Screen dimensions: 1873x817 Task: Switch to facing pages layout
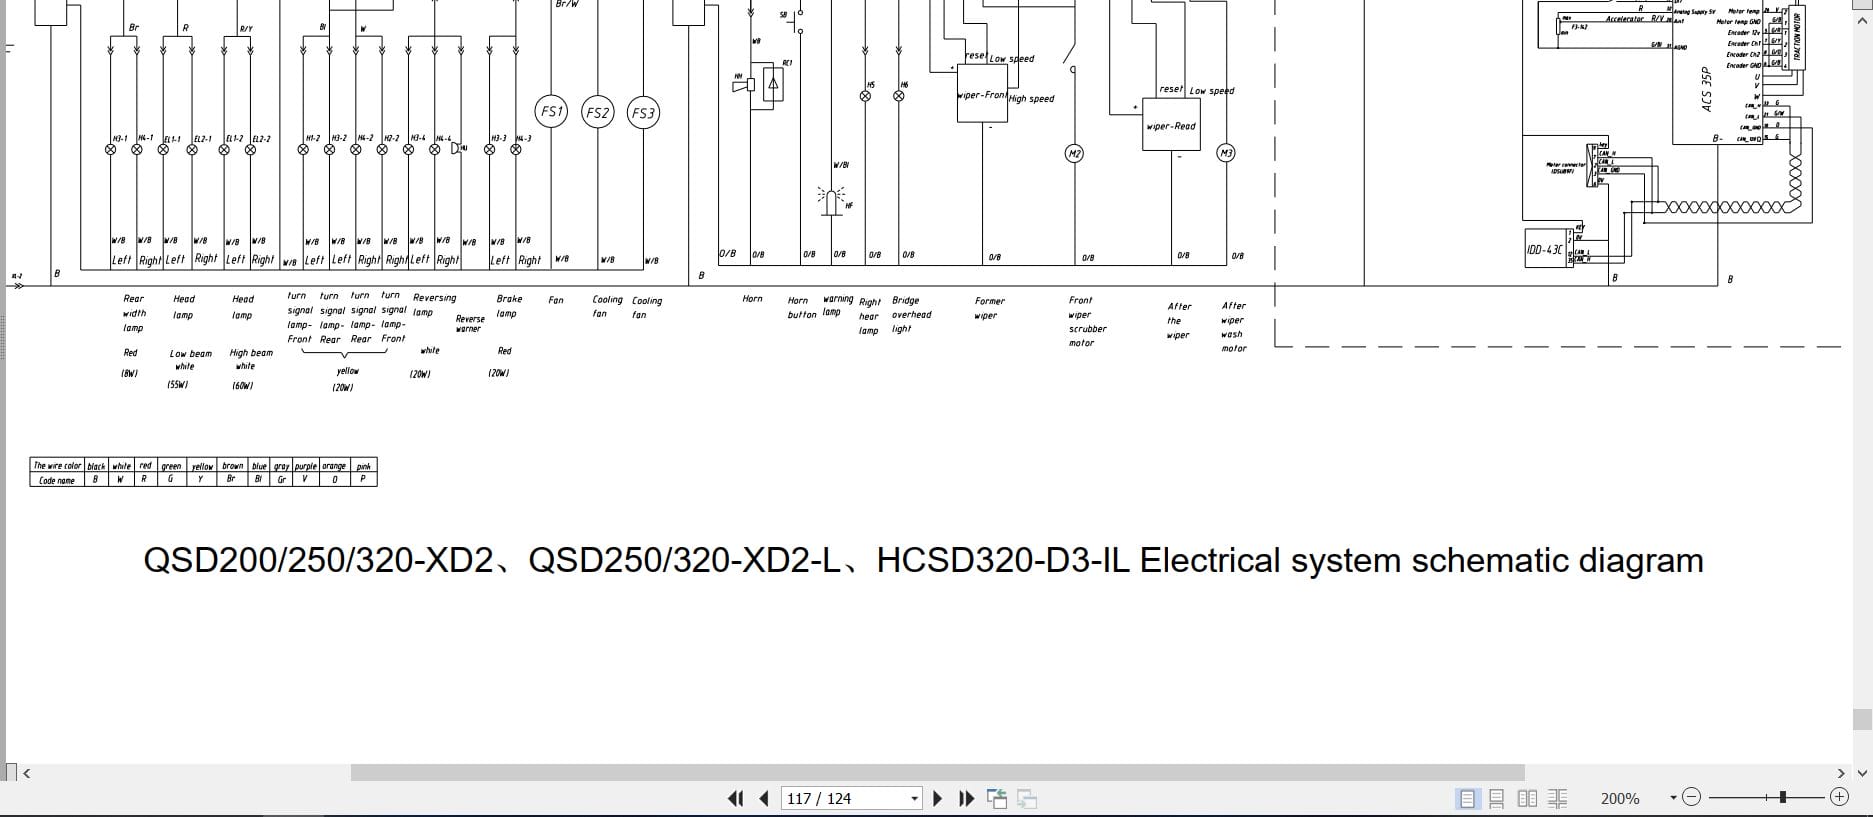click(x=1527, y=798)
